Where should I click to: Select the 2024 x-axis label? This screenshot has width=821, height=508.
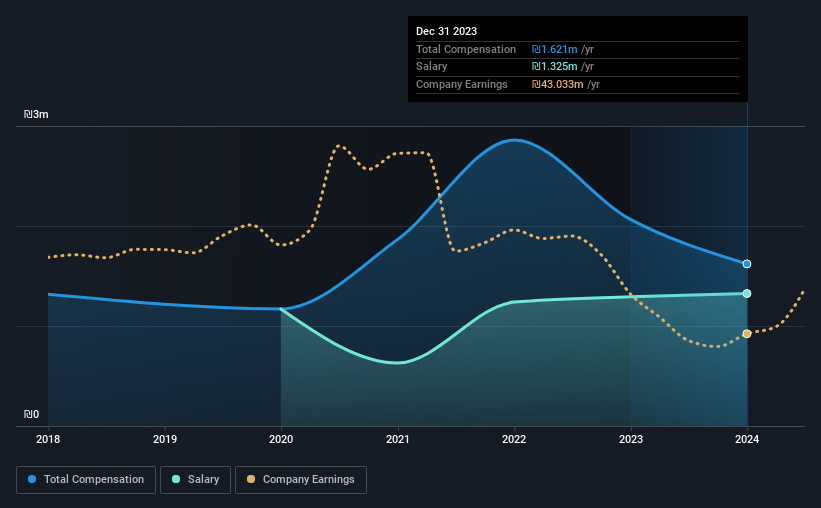[x=747, y=439]
